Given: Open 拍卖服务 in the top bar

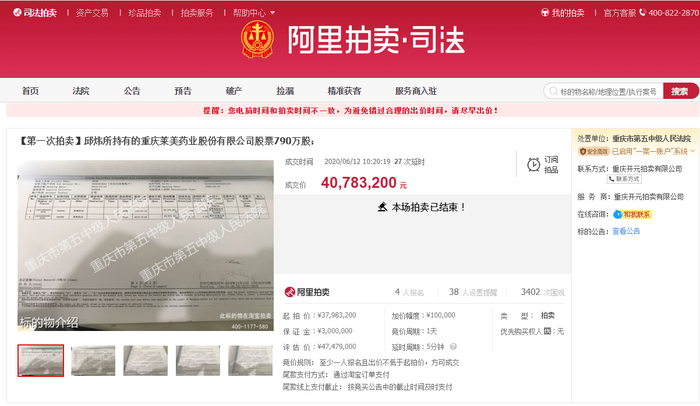Looking at the screenshot, I should [197, 13].
